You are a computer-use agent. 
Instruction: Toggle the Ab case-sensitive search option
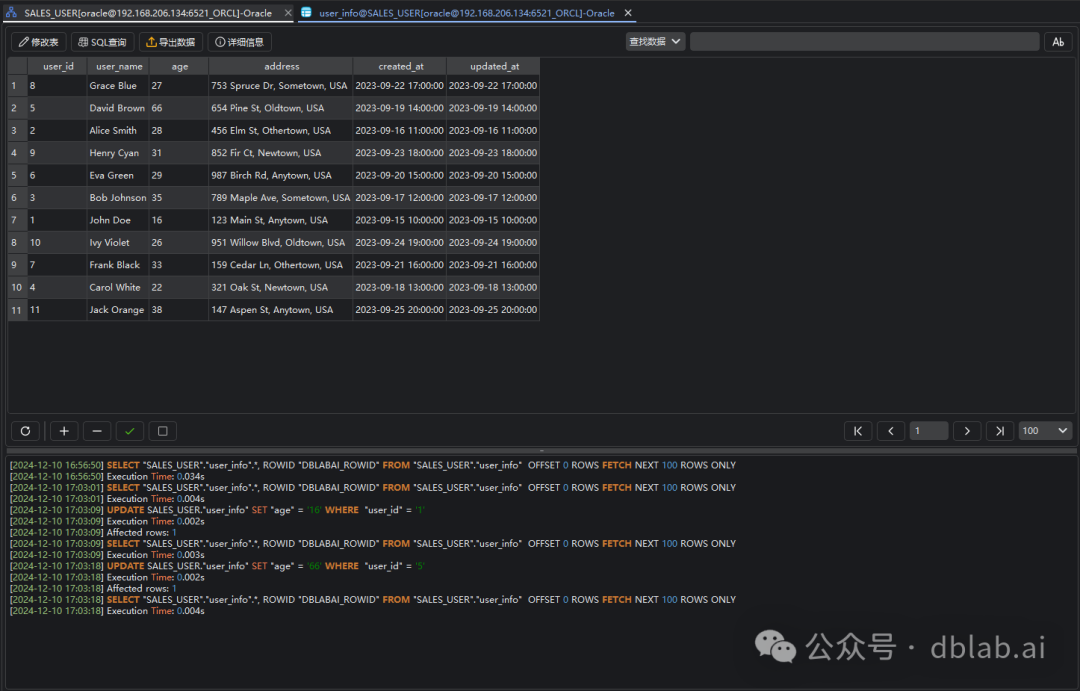1058,41
